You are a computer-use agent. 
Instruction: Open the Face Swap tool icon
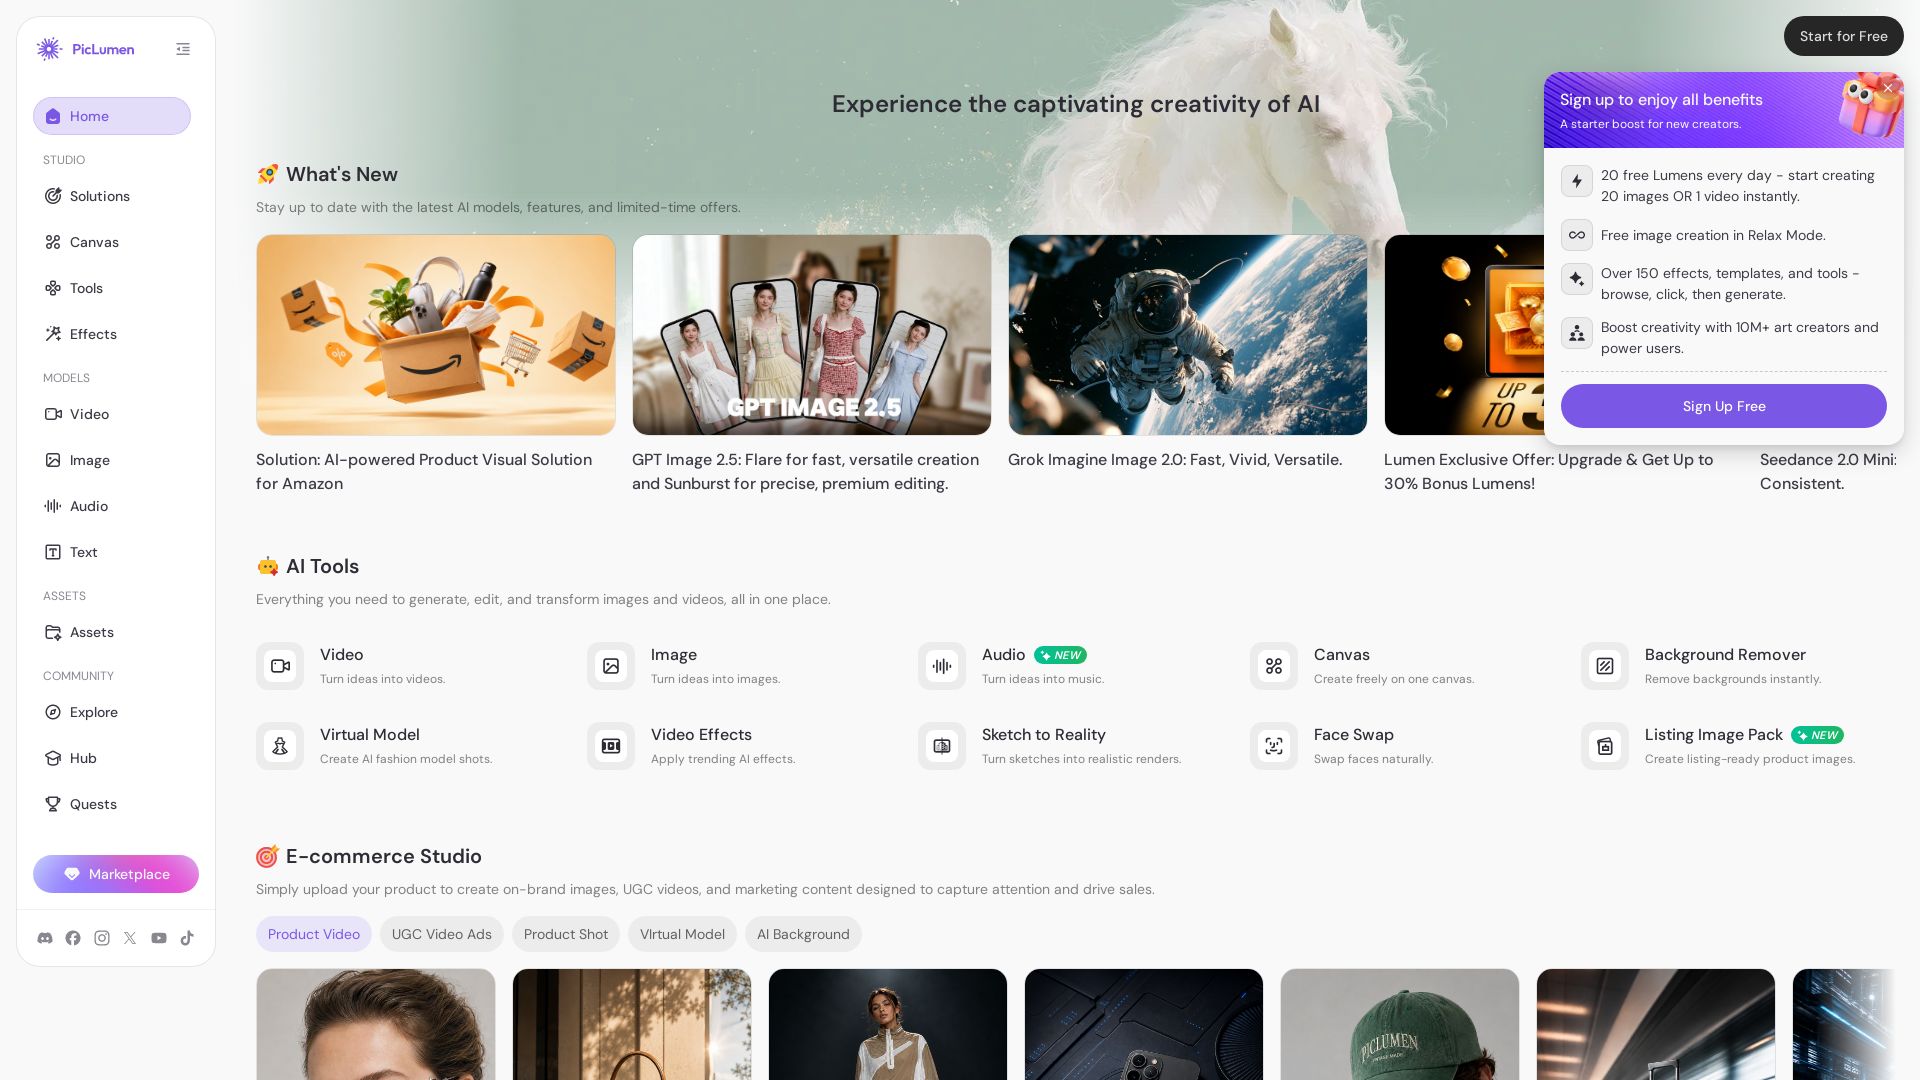tap(1274, 746)
